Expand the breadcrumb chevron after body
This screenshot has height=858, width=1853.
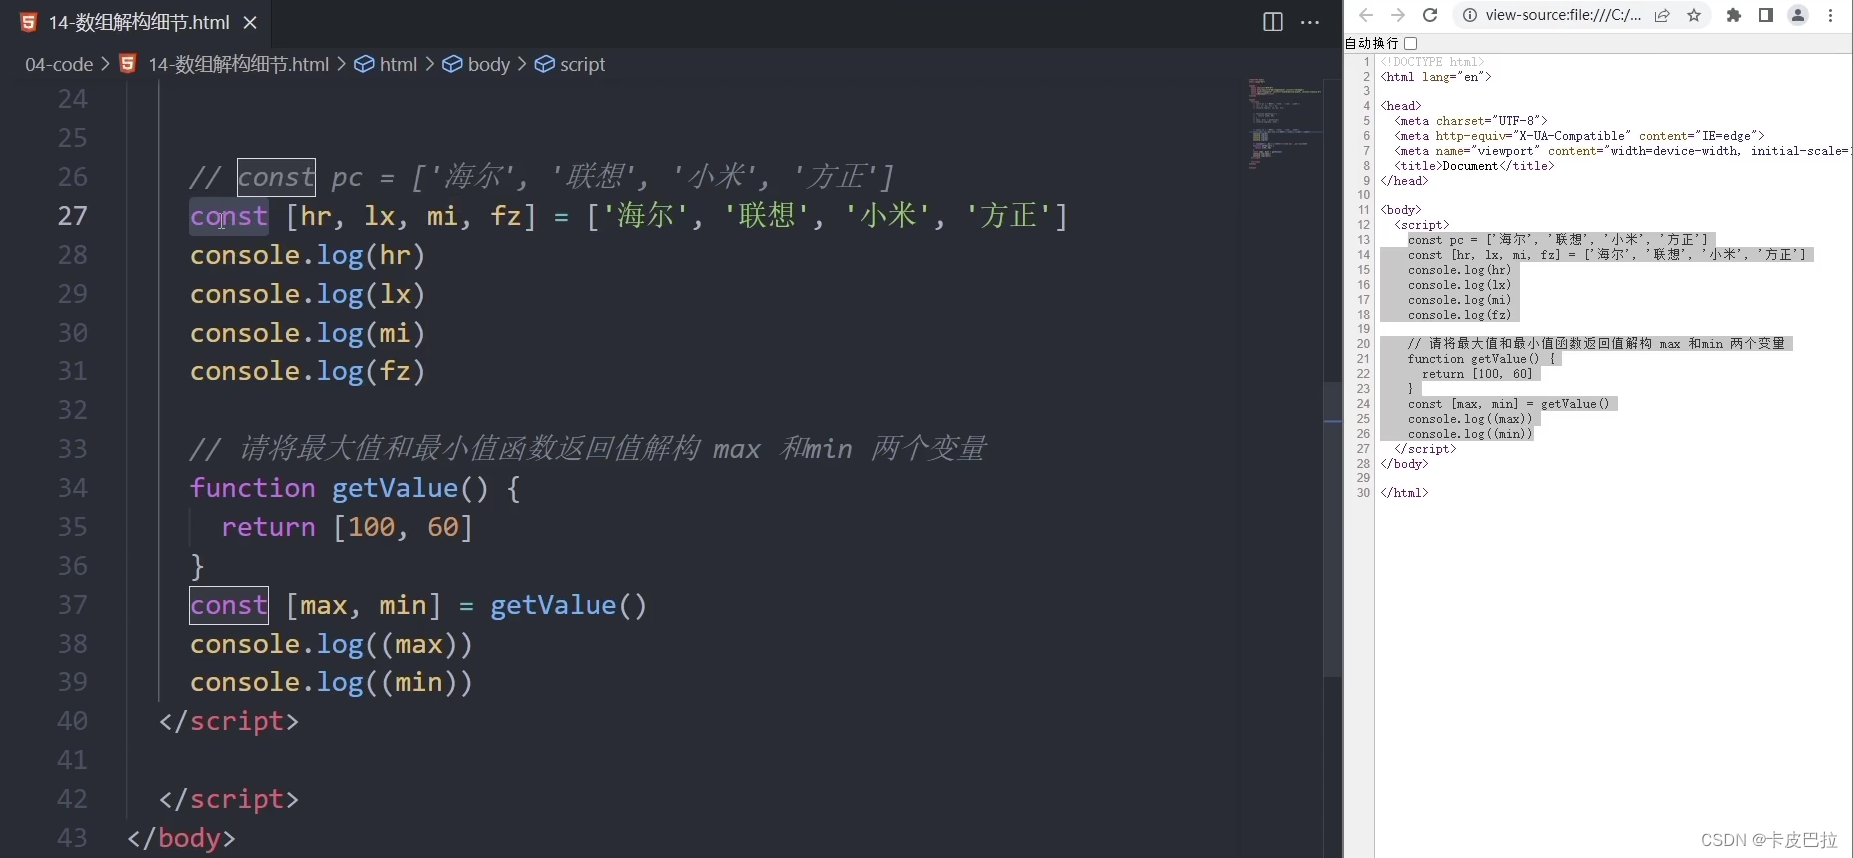[x=521, y=64]
